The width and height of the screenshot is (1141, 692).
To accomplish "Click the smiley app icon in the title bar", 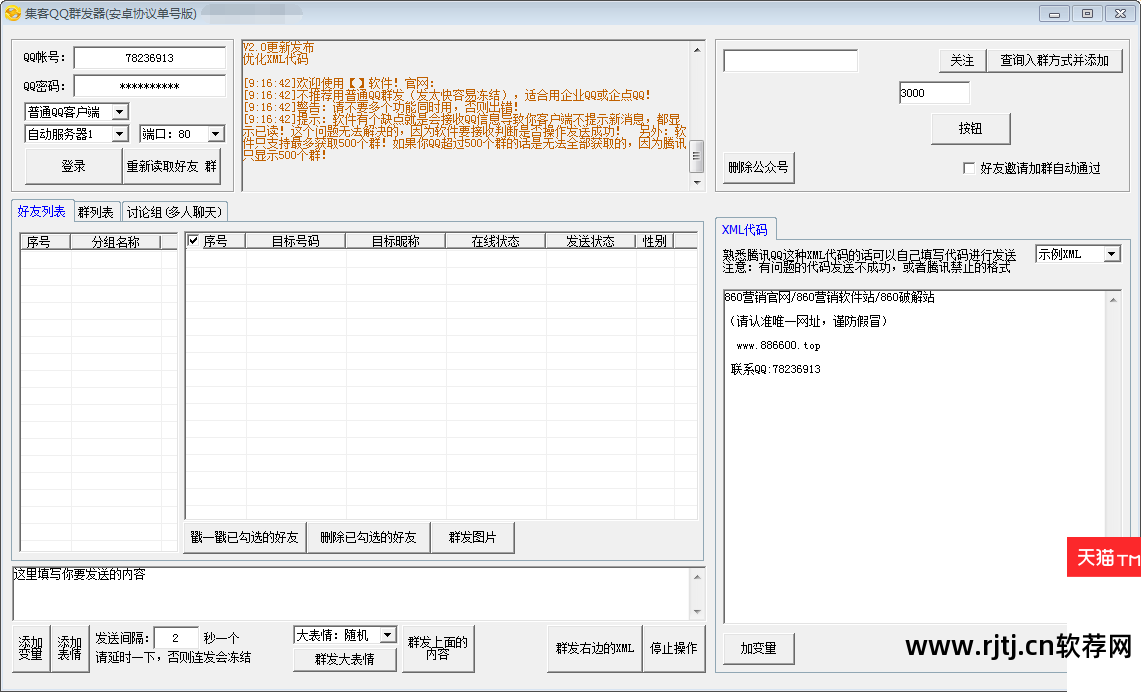I will click(11, 13).
